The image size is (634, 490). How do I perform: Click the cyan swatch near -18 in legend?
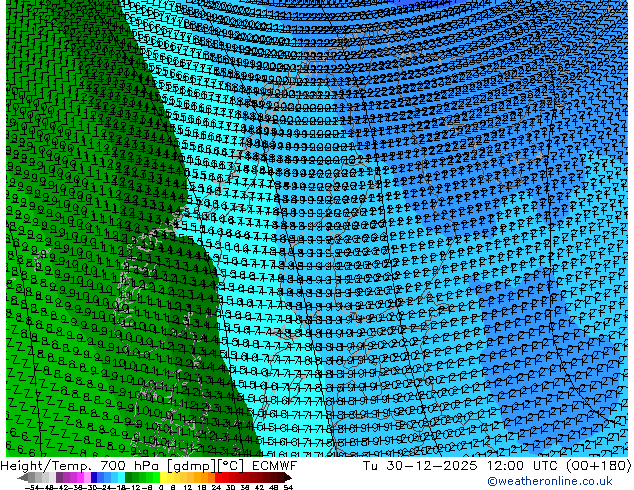[x=121, y=478]
